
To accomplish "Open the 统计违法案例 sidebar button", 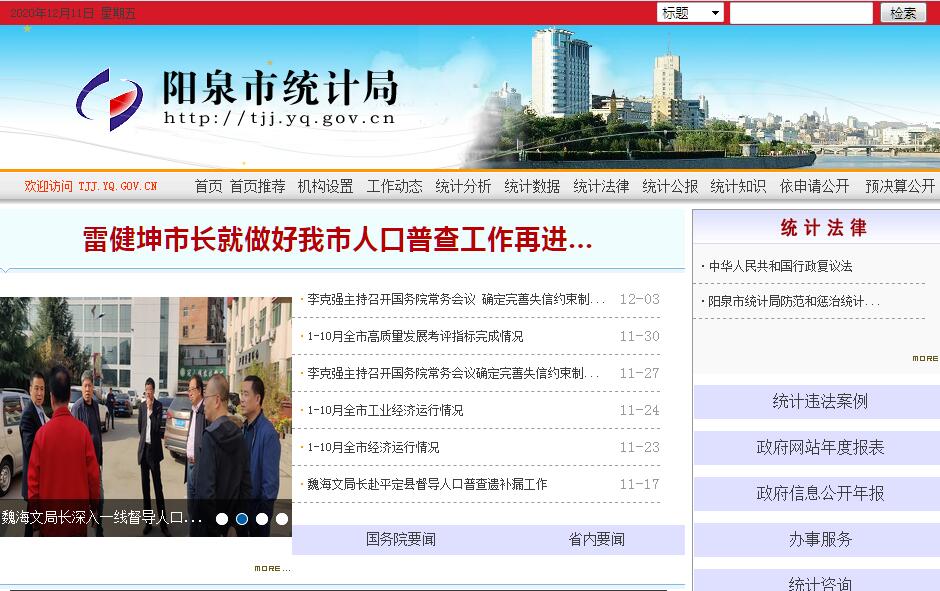I will [819, 401].
